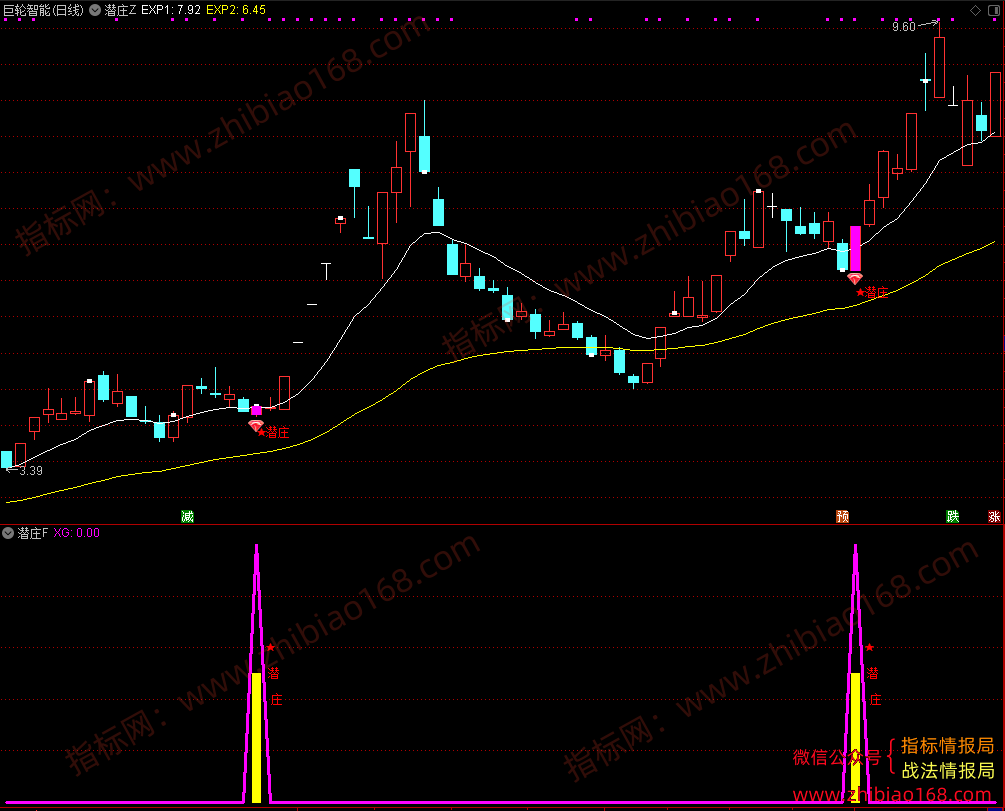Screen dimensions: 1005x811
Task: Click the green 减 marker at bottom
Action: (187, 516)
